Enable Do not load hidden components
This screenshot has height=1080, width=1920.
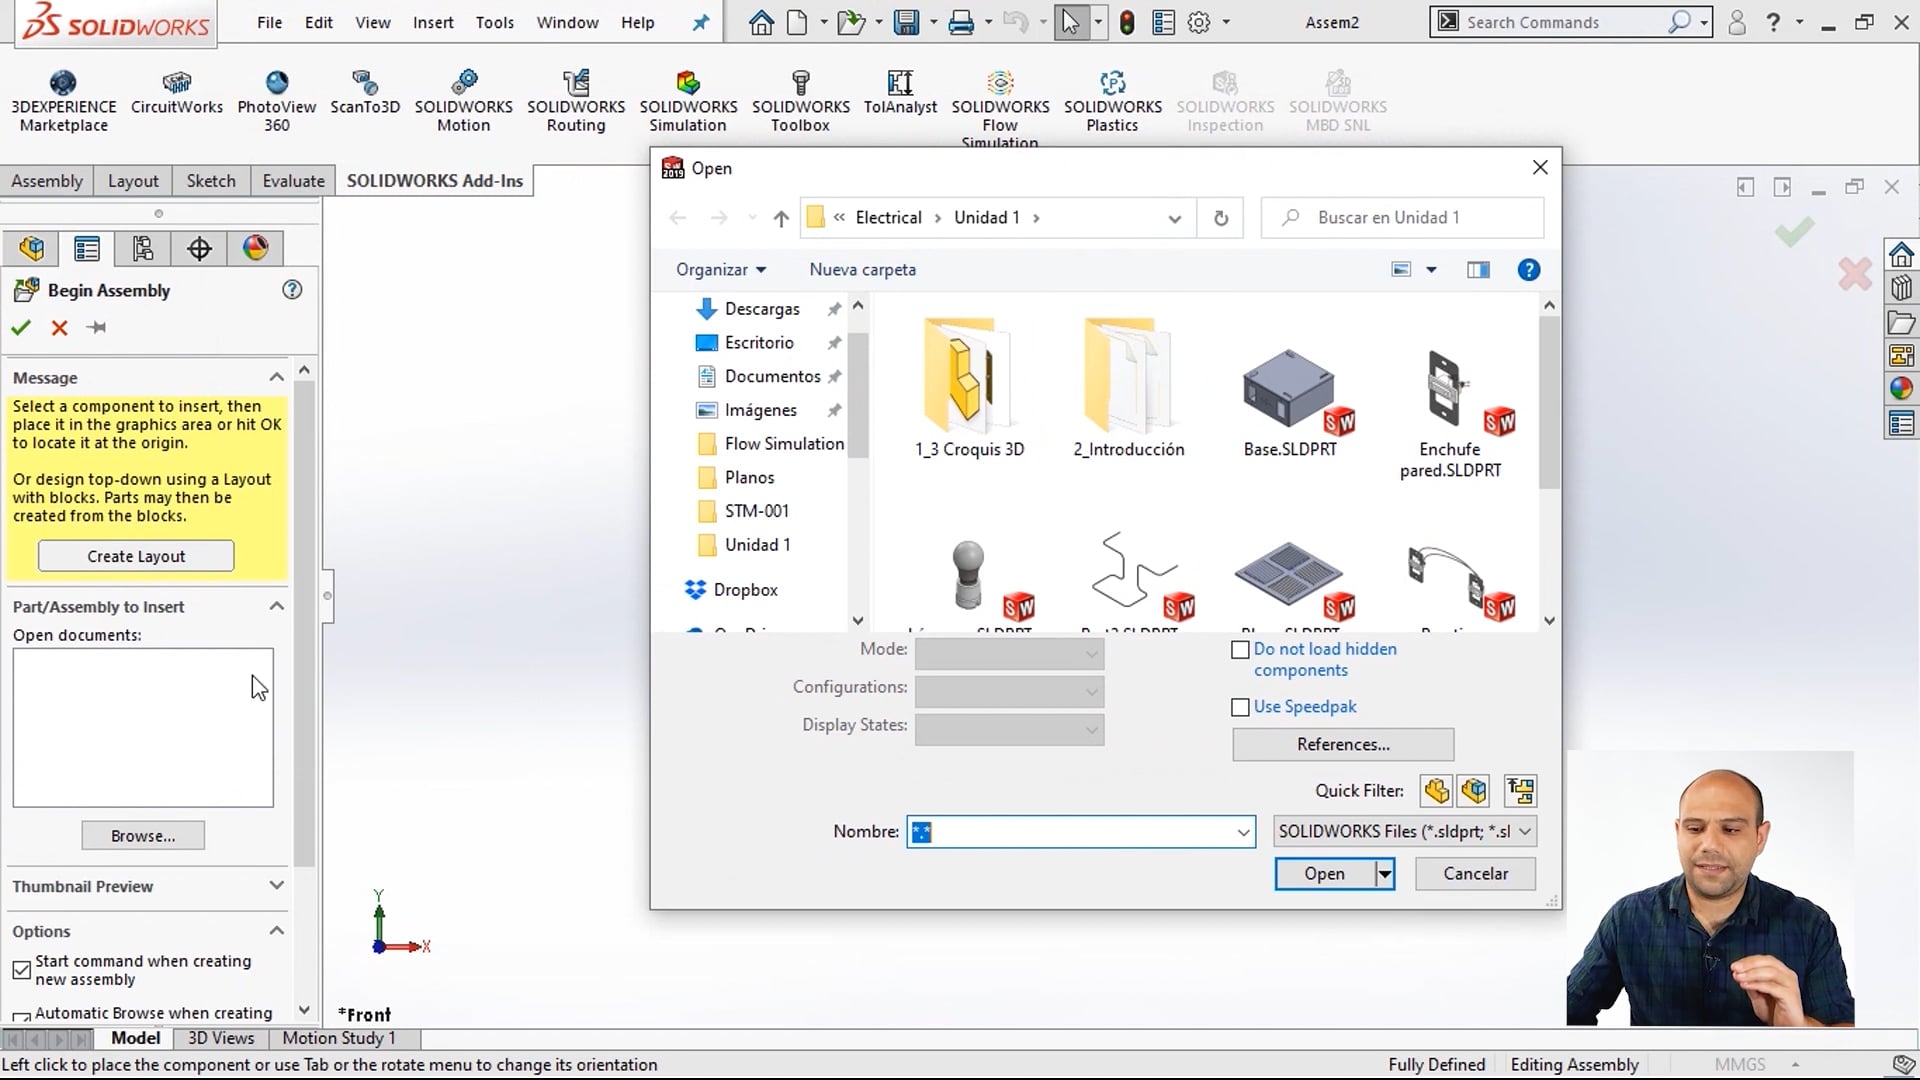[1240, 649]
